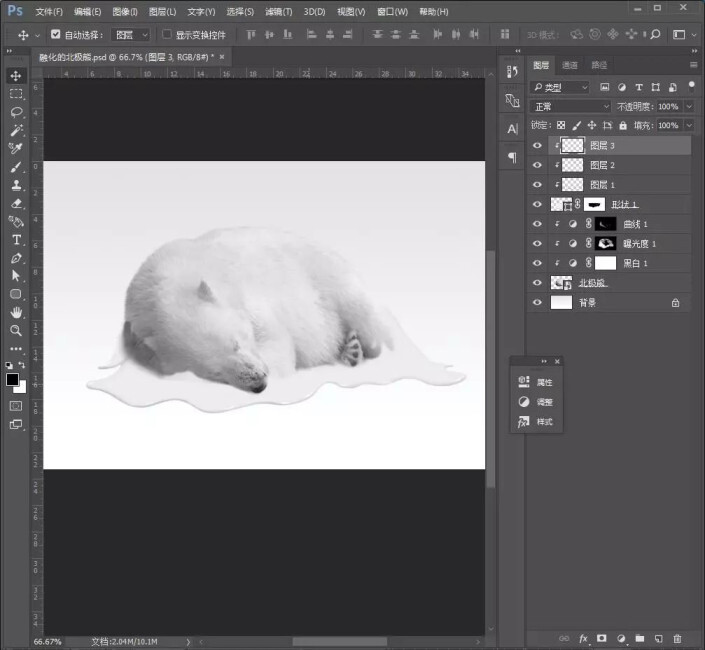Expand the 不透明度 opacity dropdown arrow
This screenshot has height=650, width=705.
[x=688, y=106]
